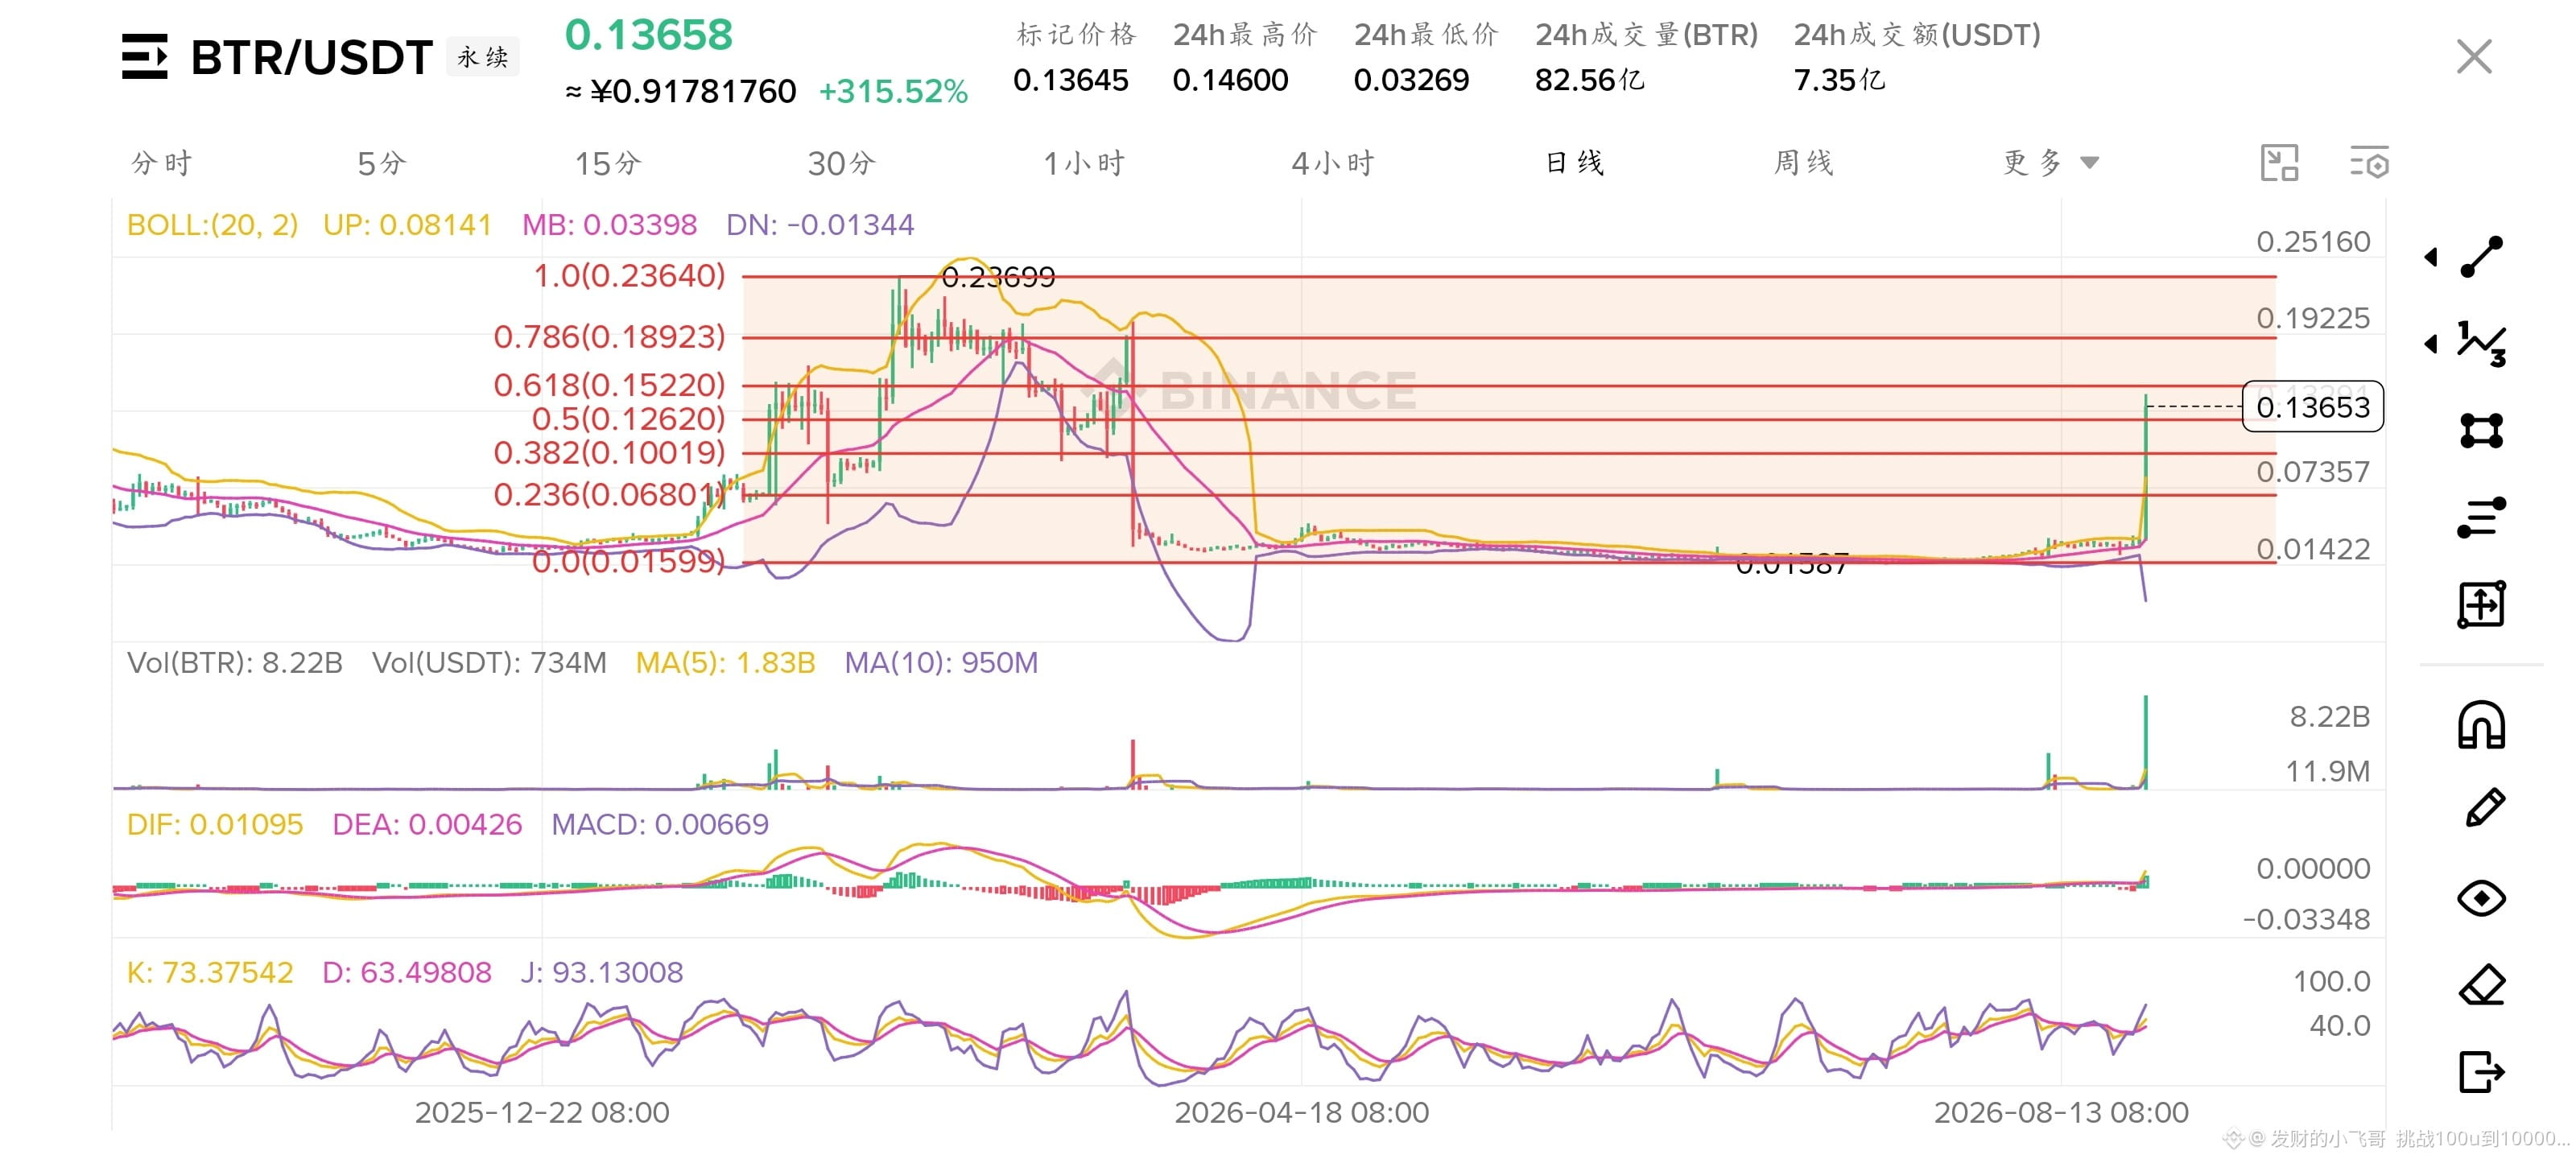2576x1159 pixels.
Task: Select the Fibonacci levels drawing tool
Action: click(x=2481, y=517)
